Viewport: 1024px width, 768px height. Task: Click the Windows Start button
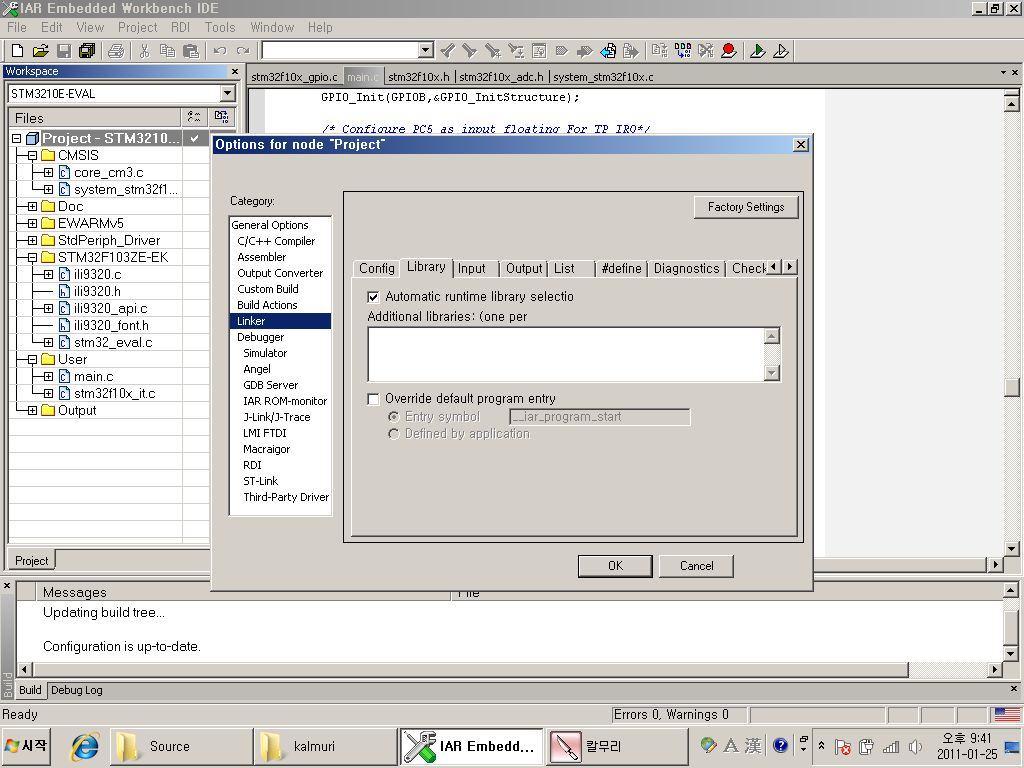(x=26, y=746)
